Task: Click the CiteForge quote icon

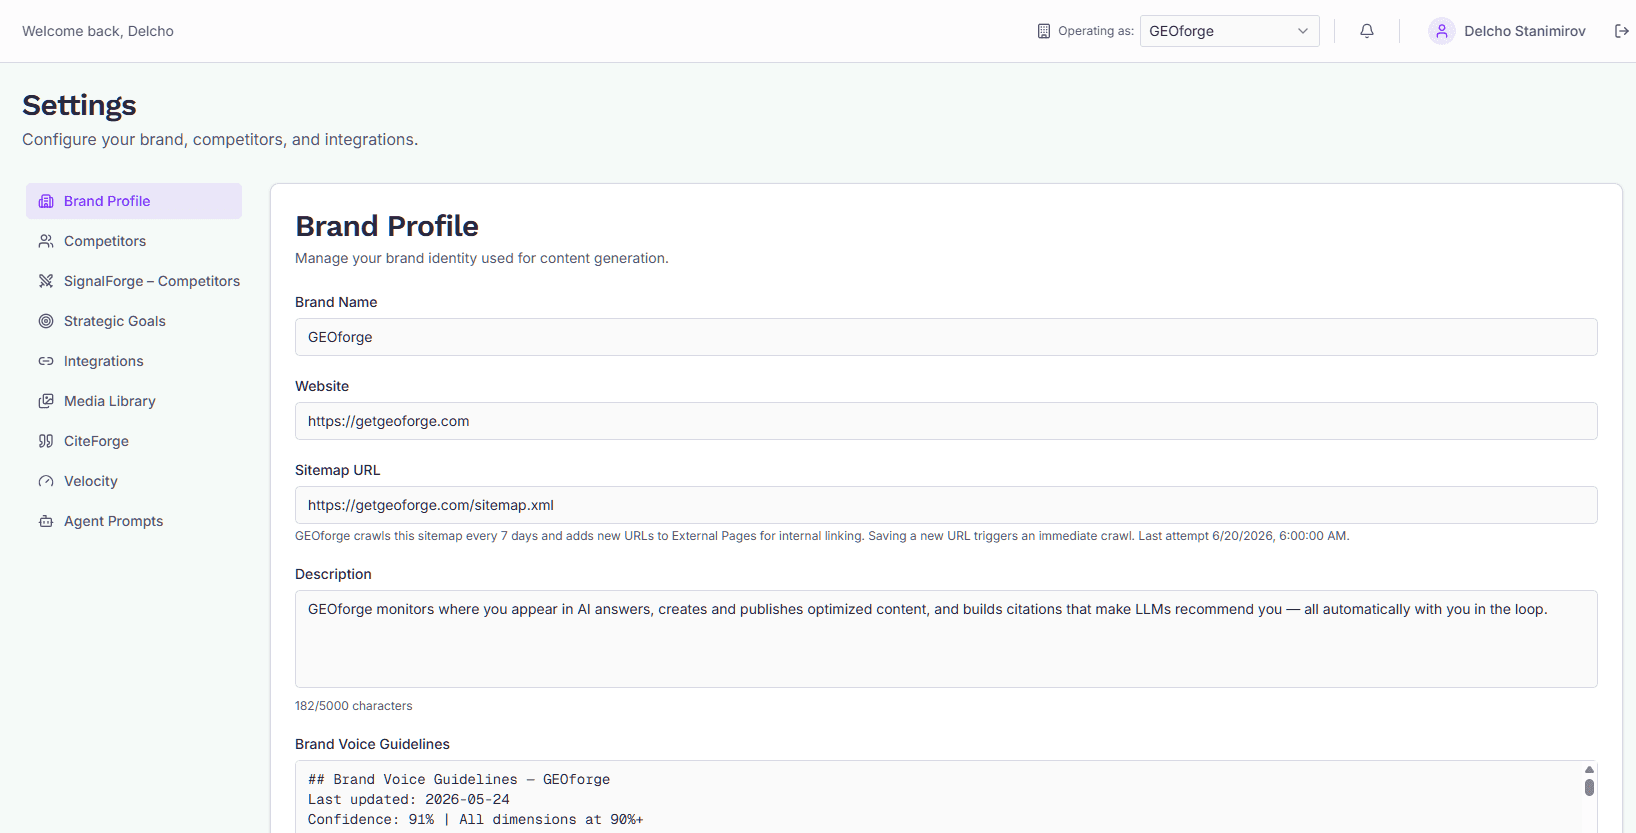Action: pyautogui.click(x=46, y=441)
